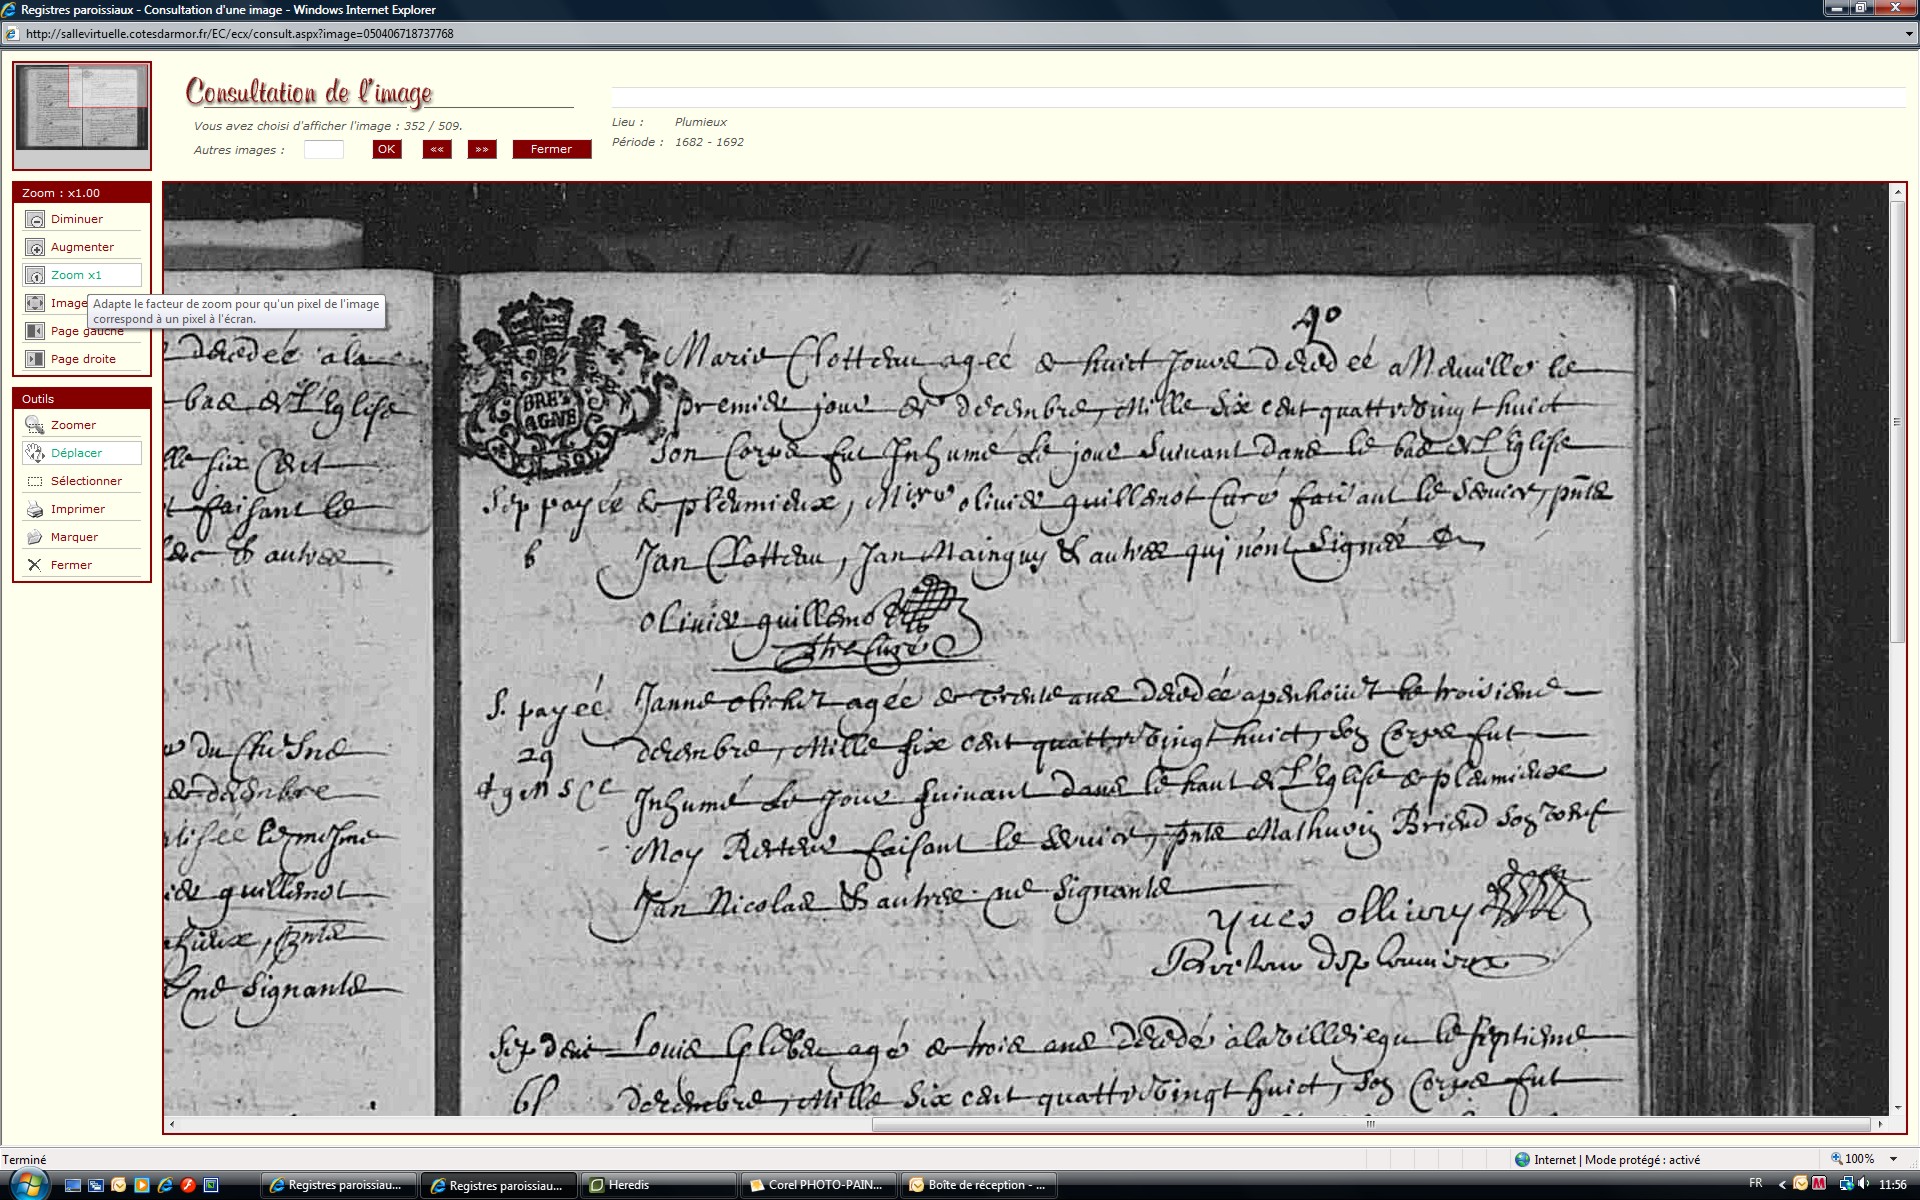The width and height of the screenshot is (1920, 1200).
Task: Click the horizontal image scrollbar
Action: [x=1370, y=1124]
